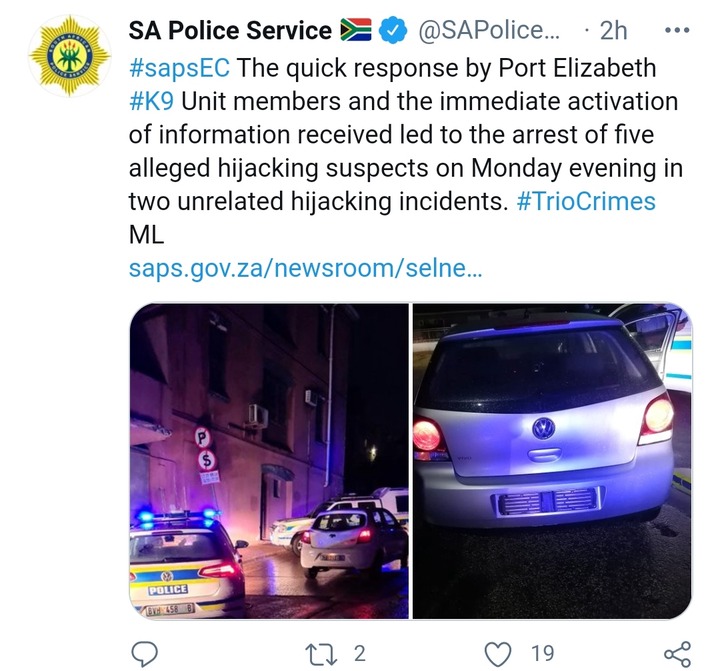View left photo of police cars
The width and height of the screenshot is (720, 671).
click(269, 461)
